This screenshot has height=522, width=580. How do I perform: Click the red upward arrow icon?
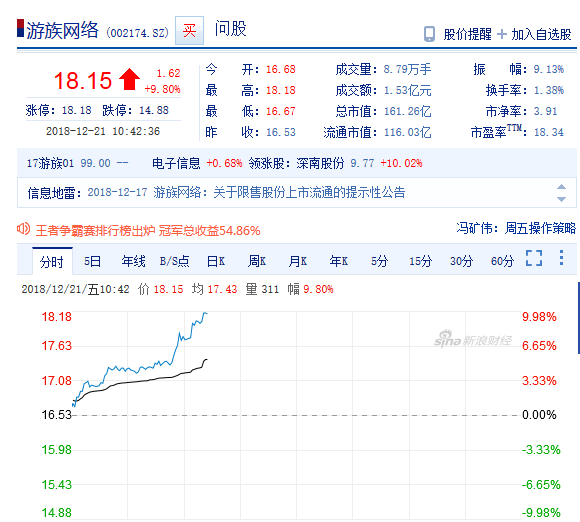coord(129,79)
